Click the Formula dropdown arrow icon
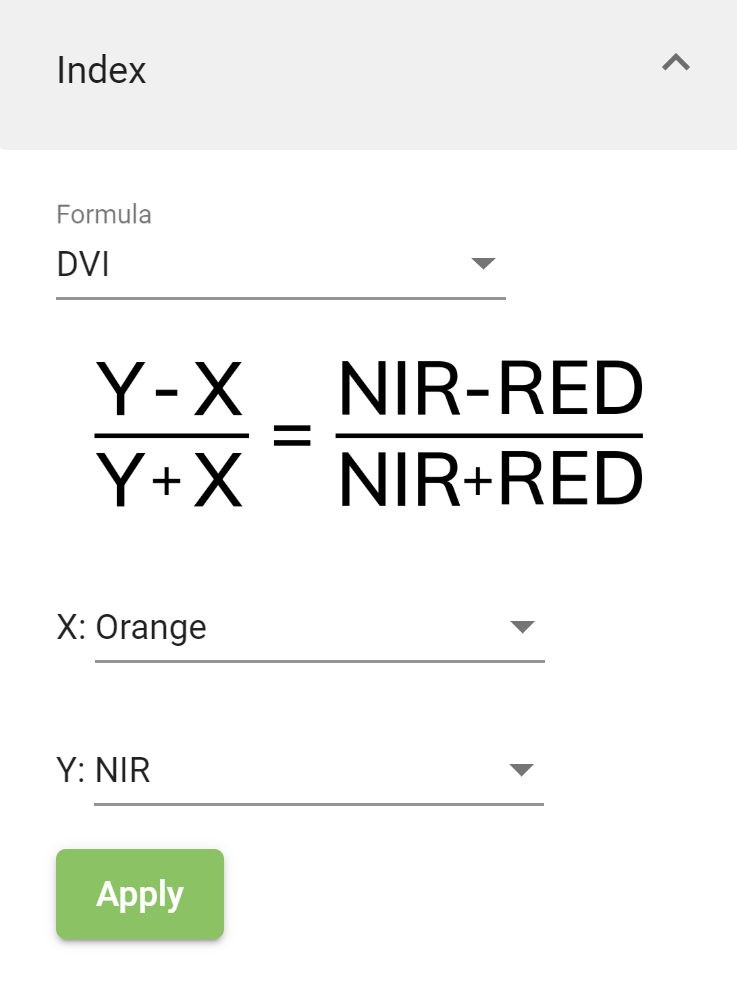 coord(483,263)
